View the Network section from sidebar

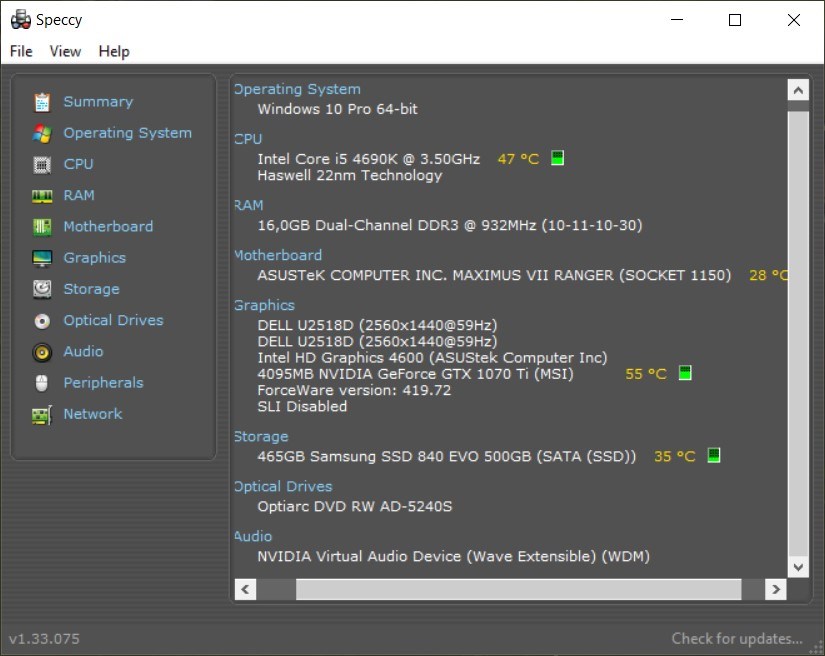[93, 414]
